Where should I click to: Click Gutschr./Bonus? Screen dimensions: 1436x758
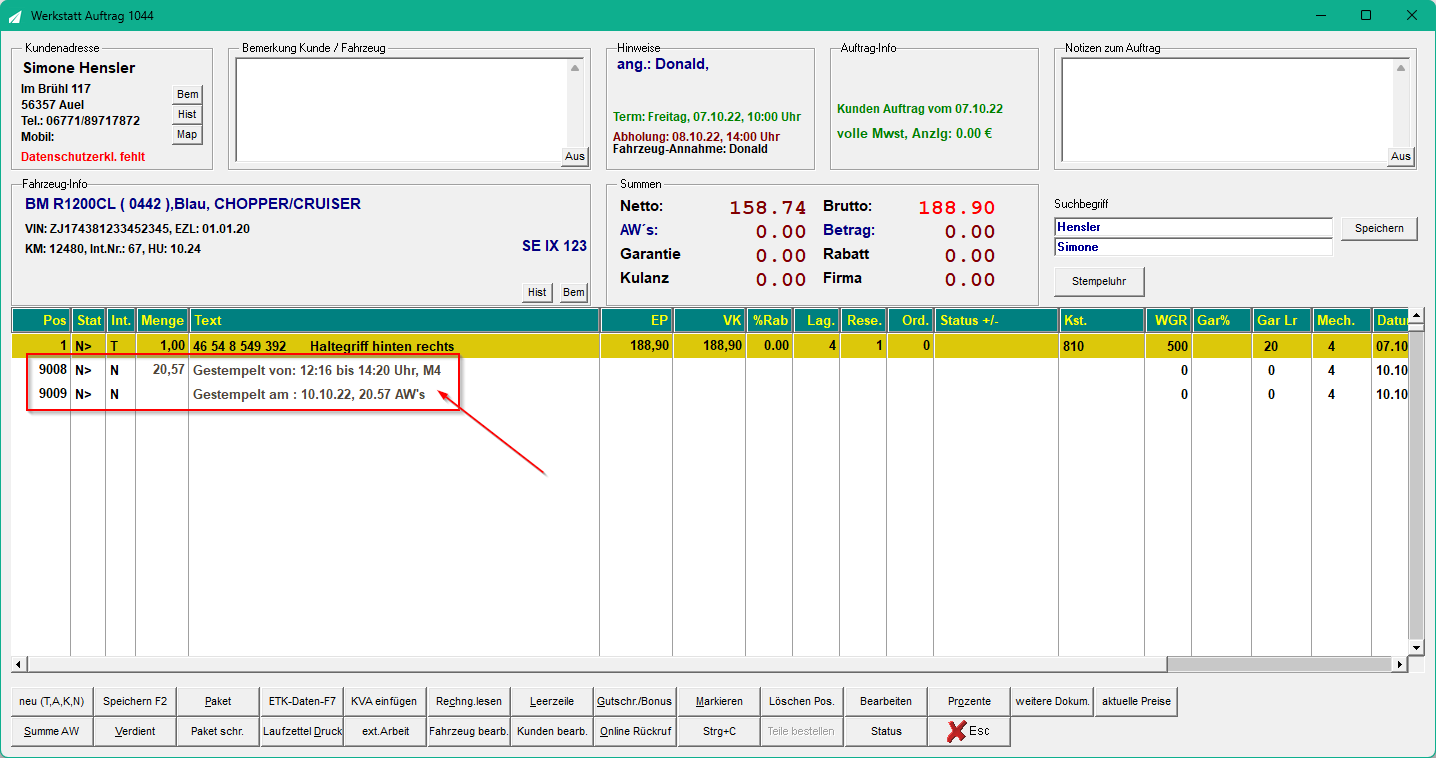[635, 701]
